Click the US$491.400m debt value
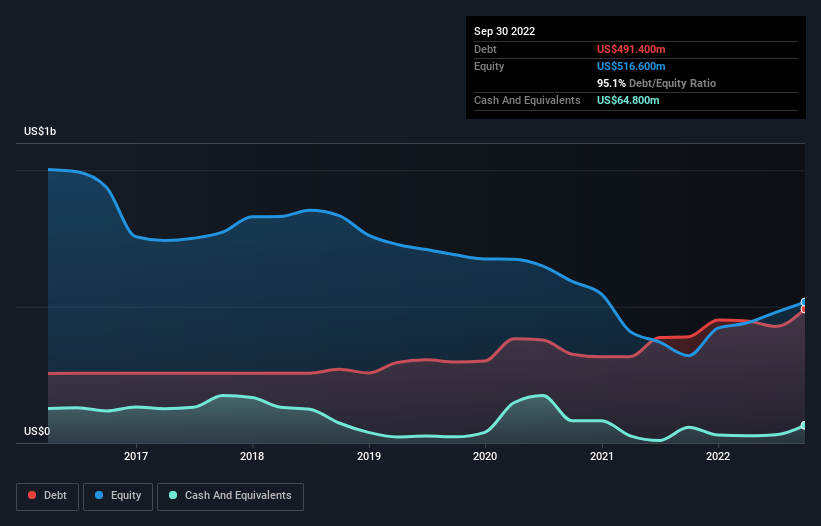The width and height of the screenshot is (821, 526). [631, 49]
